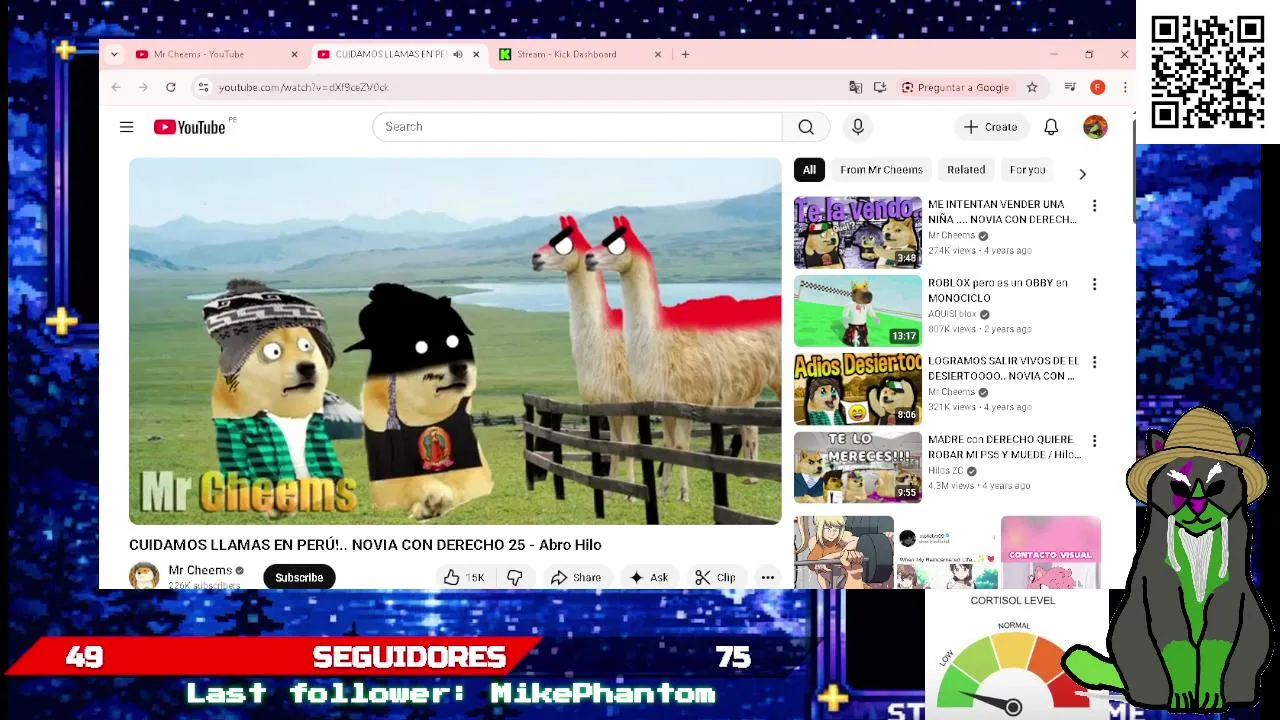The image size is (1280, 720).
Task: Open options for 'MADRE con DERECHO' video
Action: (1094, 441)
